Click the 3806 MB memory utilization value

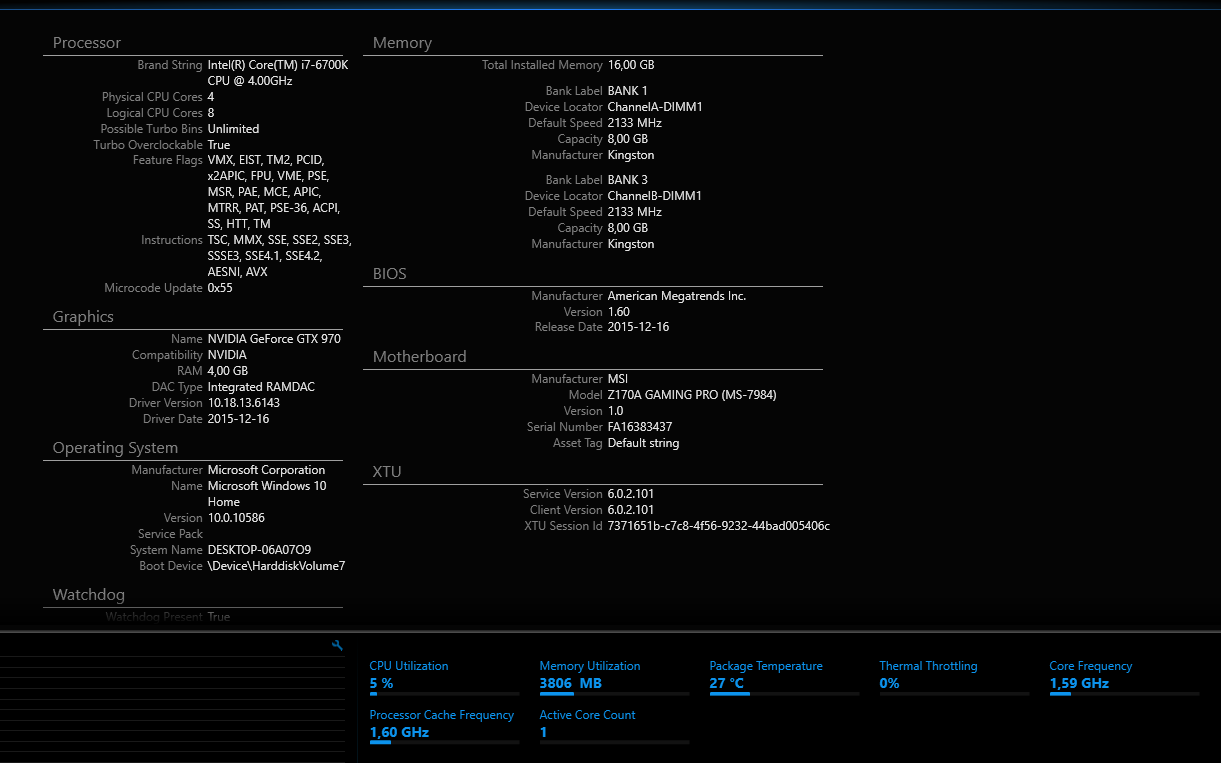point(570,684)
